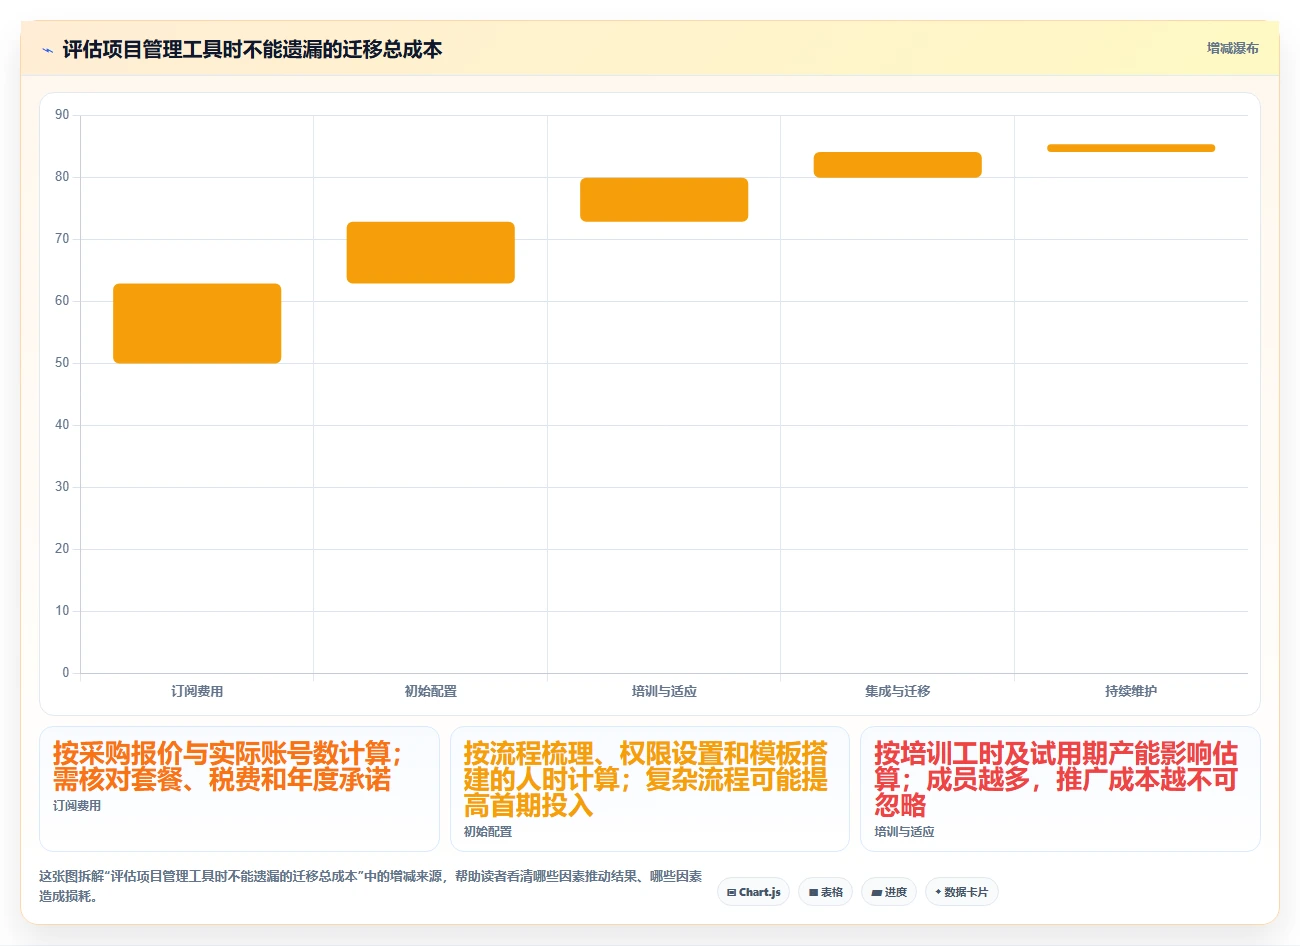Click the 培训与适应 x-axis label
The image size is (1300, 946).
664,691
